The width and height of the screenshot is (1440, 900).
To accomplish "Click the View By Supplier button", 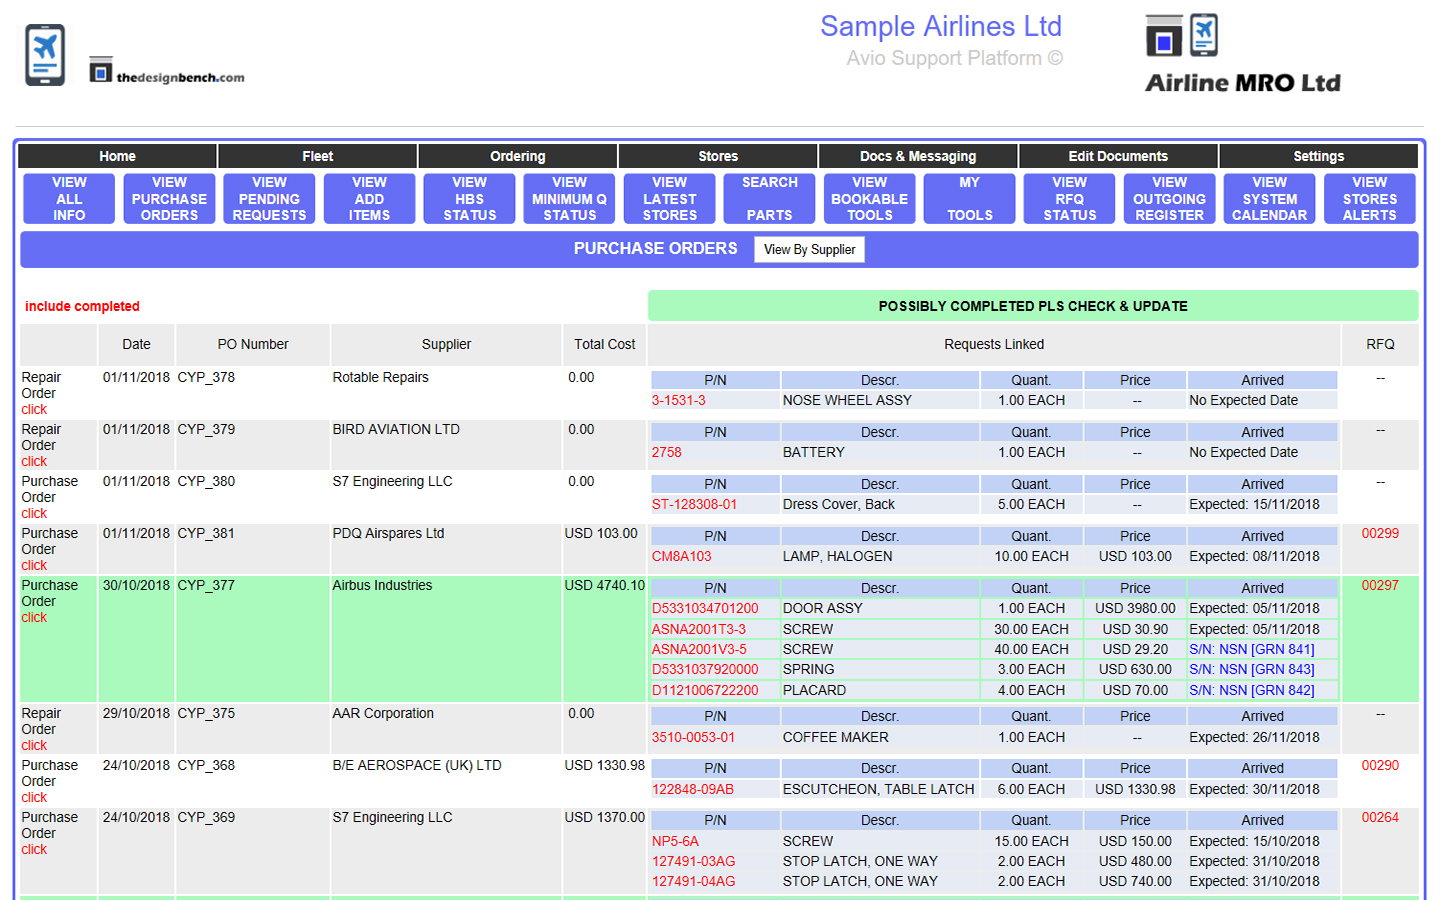I will click(809, 250).
